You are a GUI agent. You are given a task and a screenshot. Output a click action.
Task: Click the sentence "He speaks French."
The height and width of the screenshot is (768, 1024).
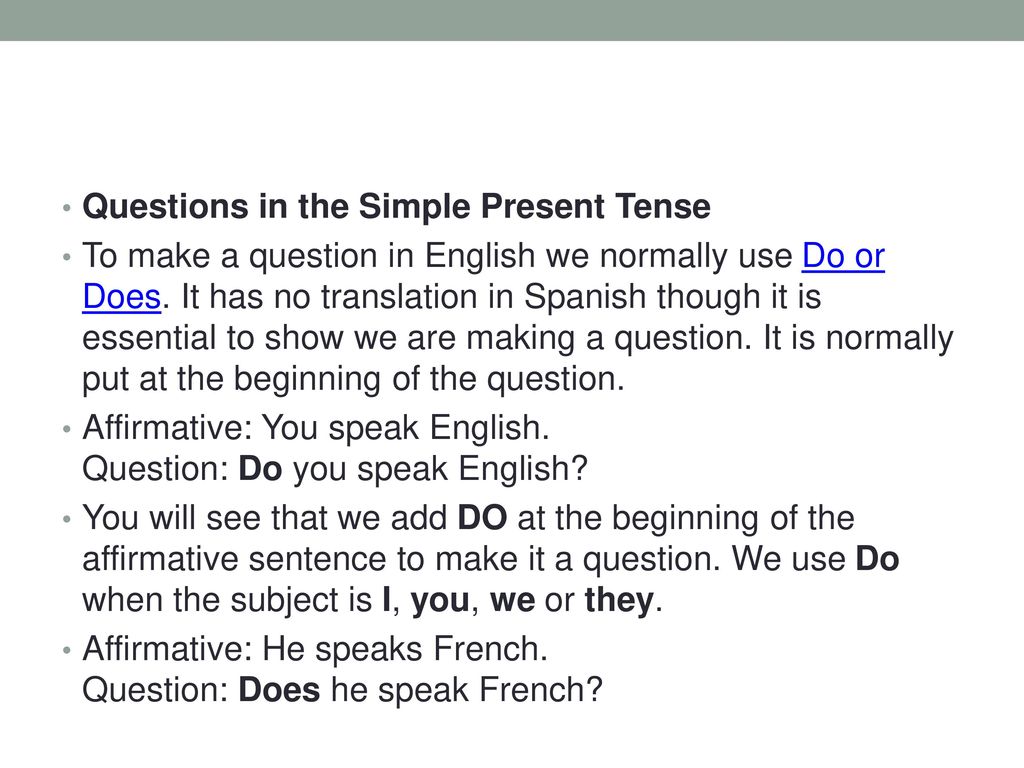point(405,649)
